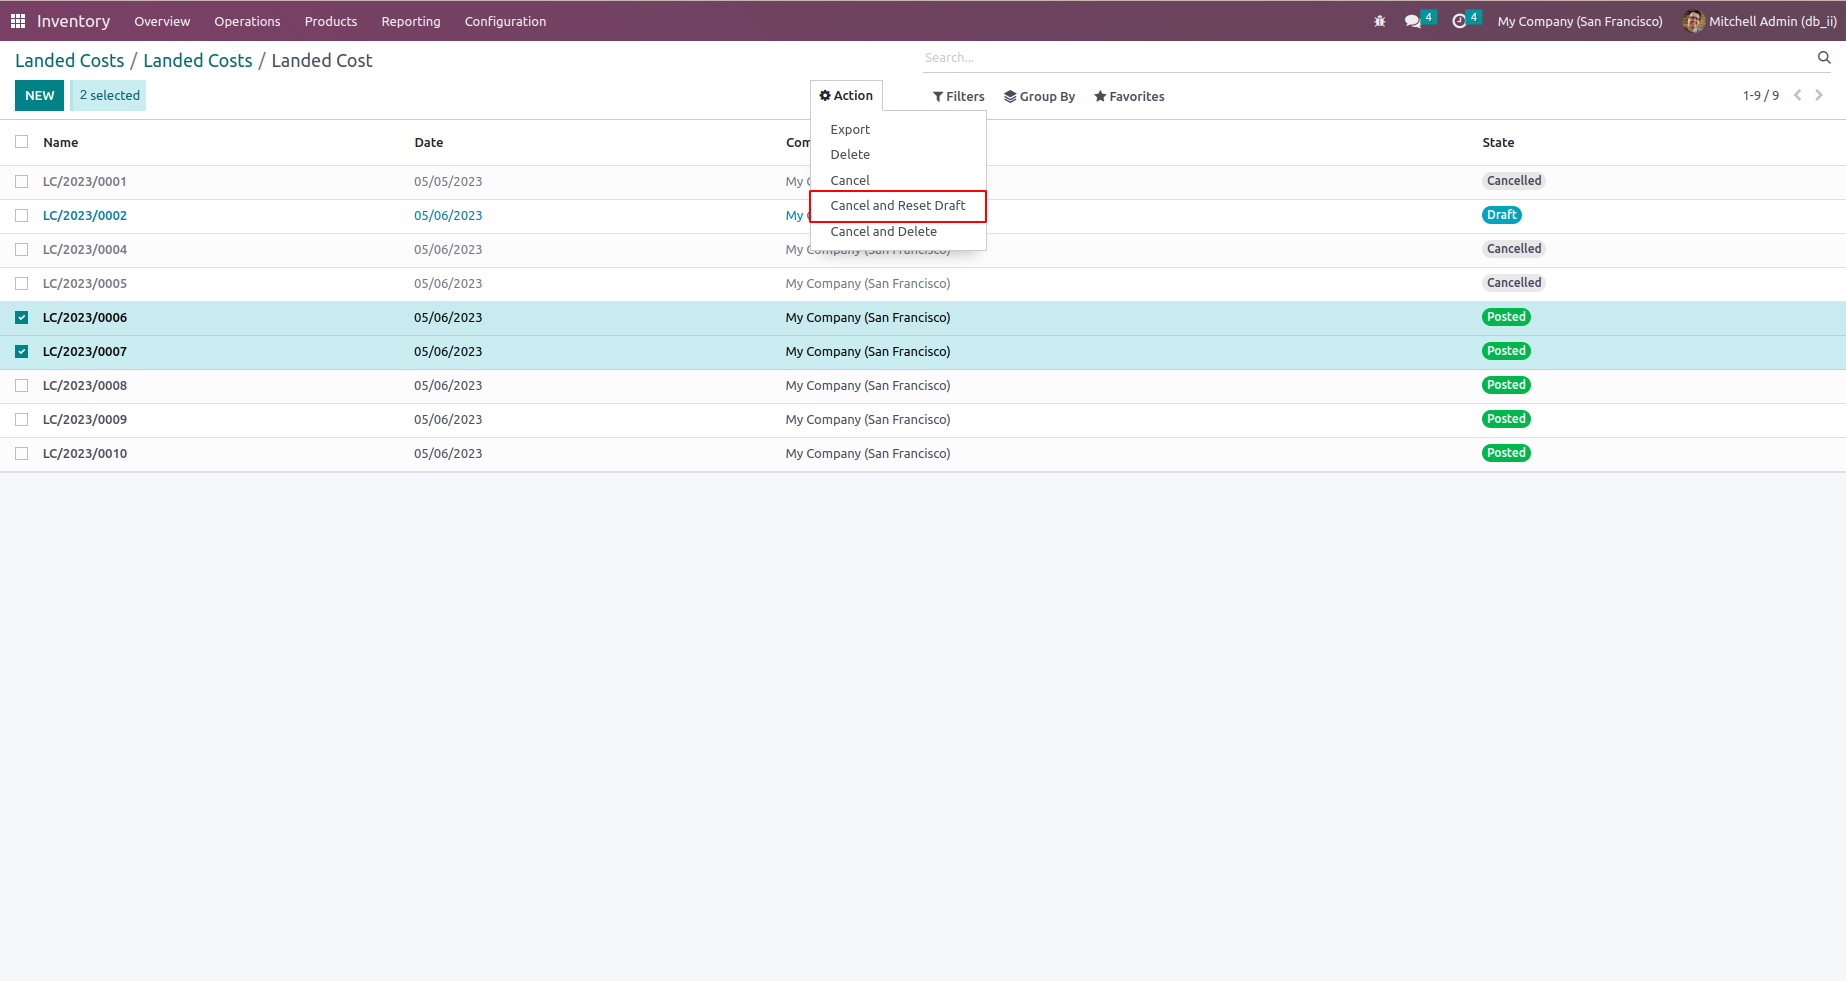
Task: Click Posted badge for LC/2023/0008
Action: [1506, 385]
